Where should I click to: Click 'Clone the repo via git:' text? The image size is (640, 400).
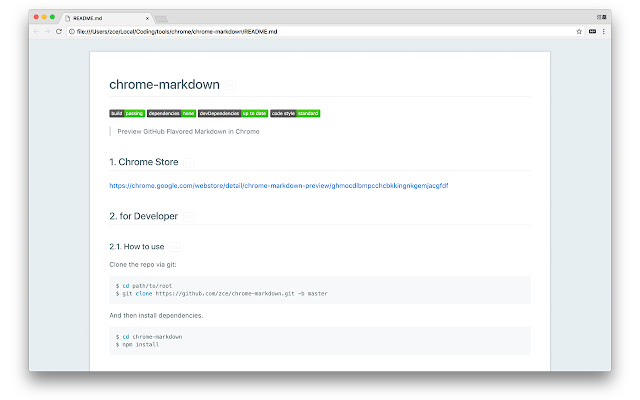point(143,264)
